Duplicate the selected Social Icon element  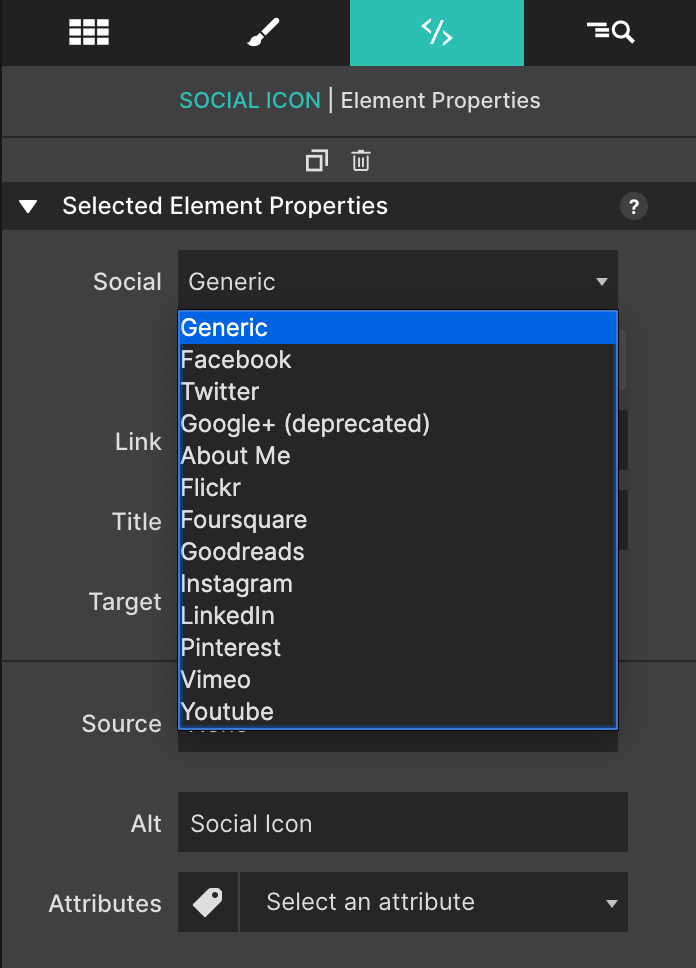(x=317, y=160)
